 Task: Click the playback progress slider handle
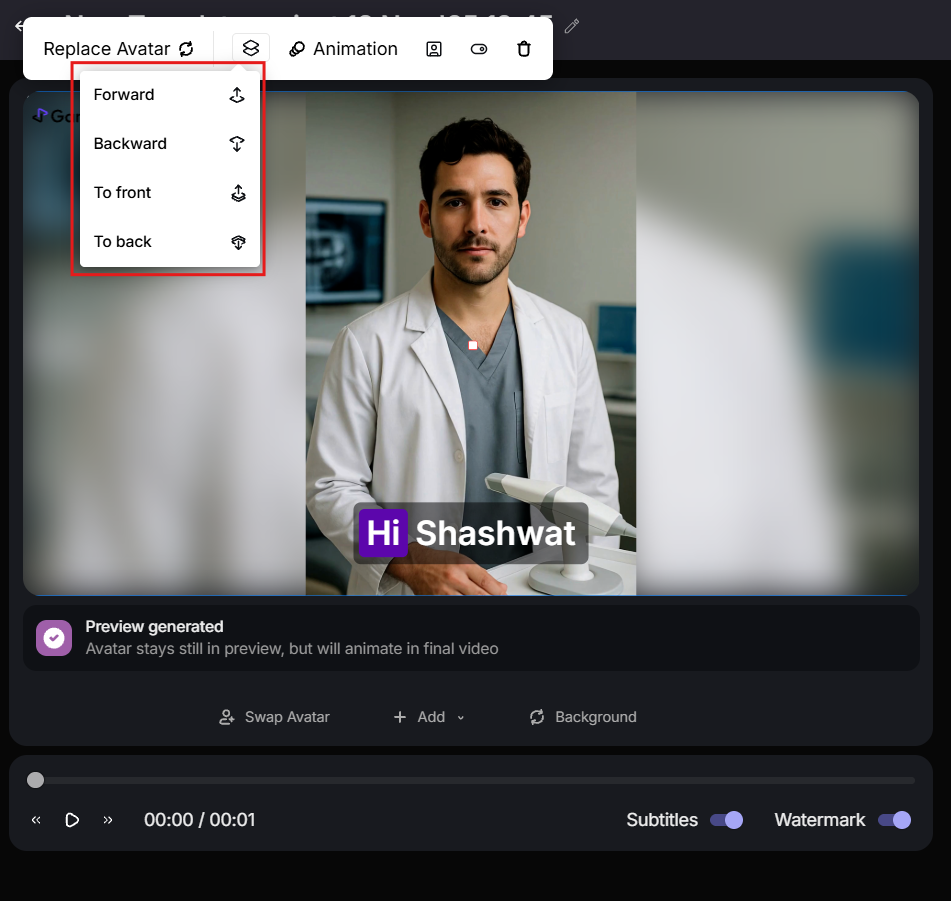[x=36, y=780]
